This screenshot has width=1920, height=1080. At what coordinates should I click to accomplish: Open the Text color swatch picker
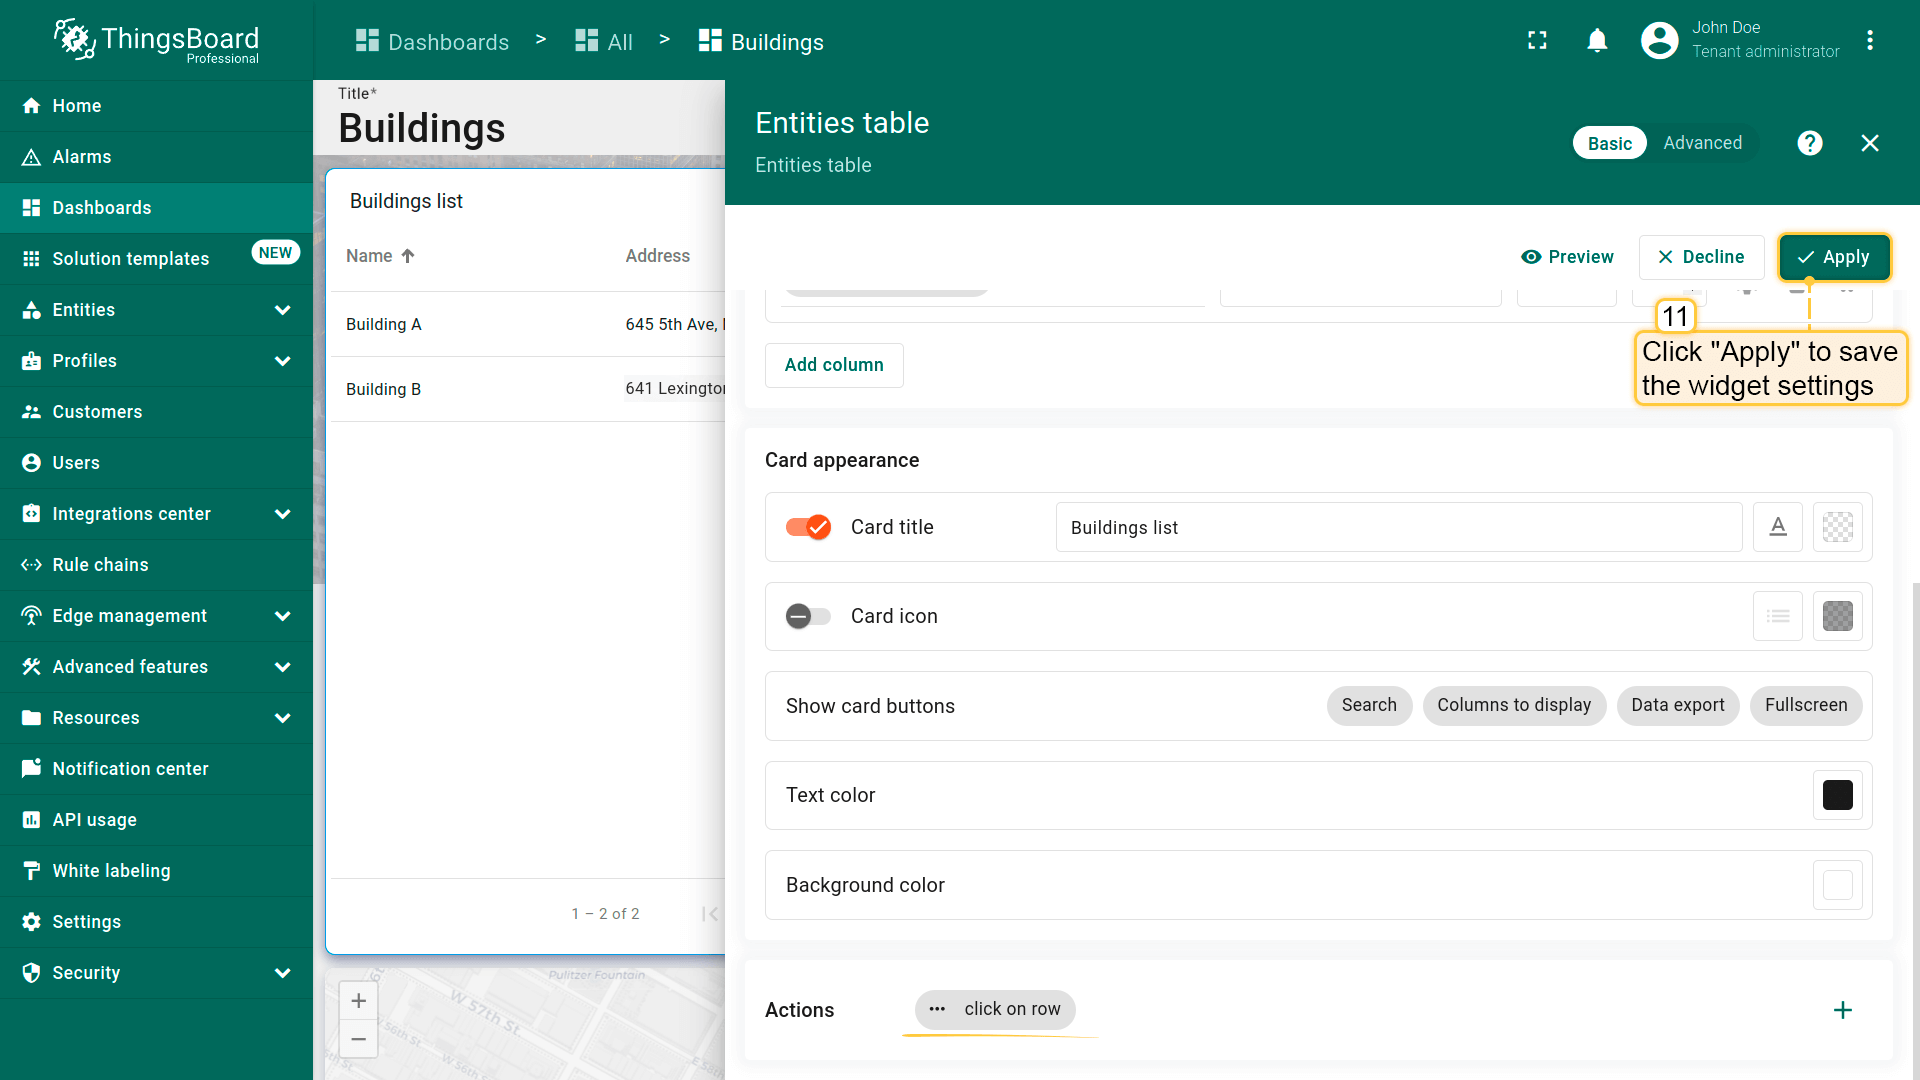click(x=1837, y=795)
